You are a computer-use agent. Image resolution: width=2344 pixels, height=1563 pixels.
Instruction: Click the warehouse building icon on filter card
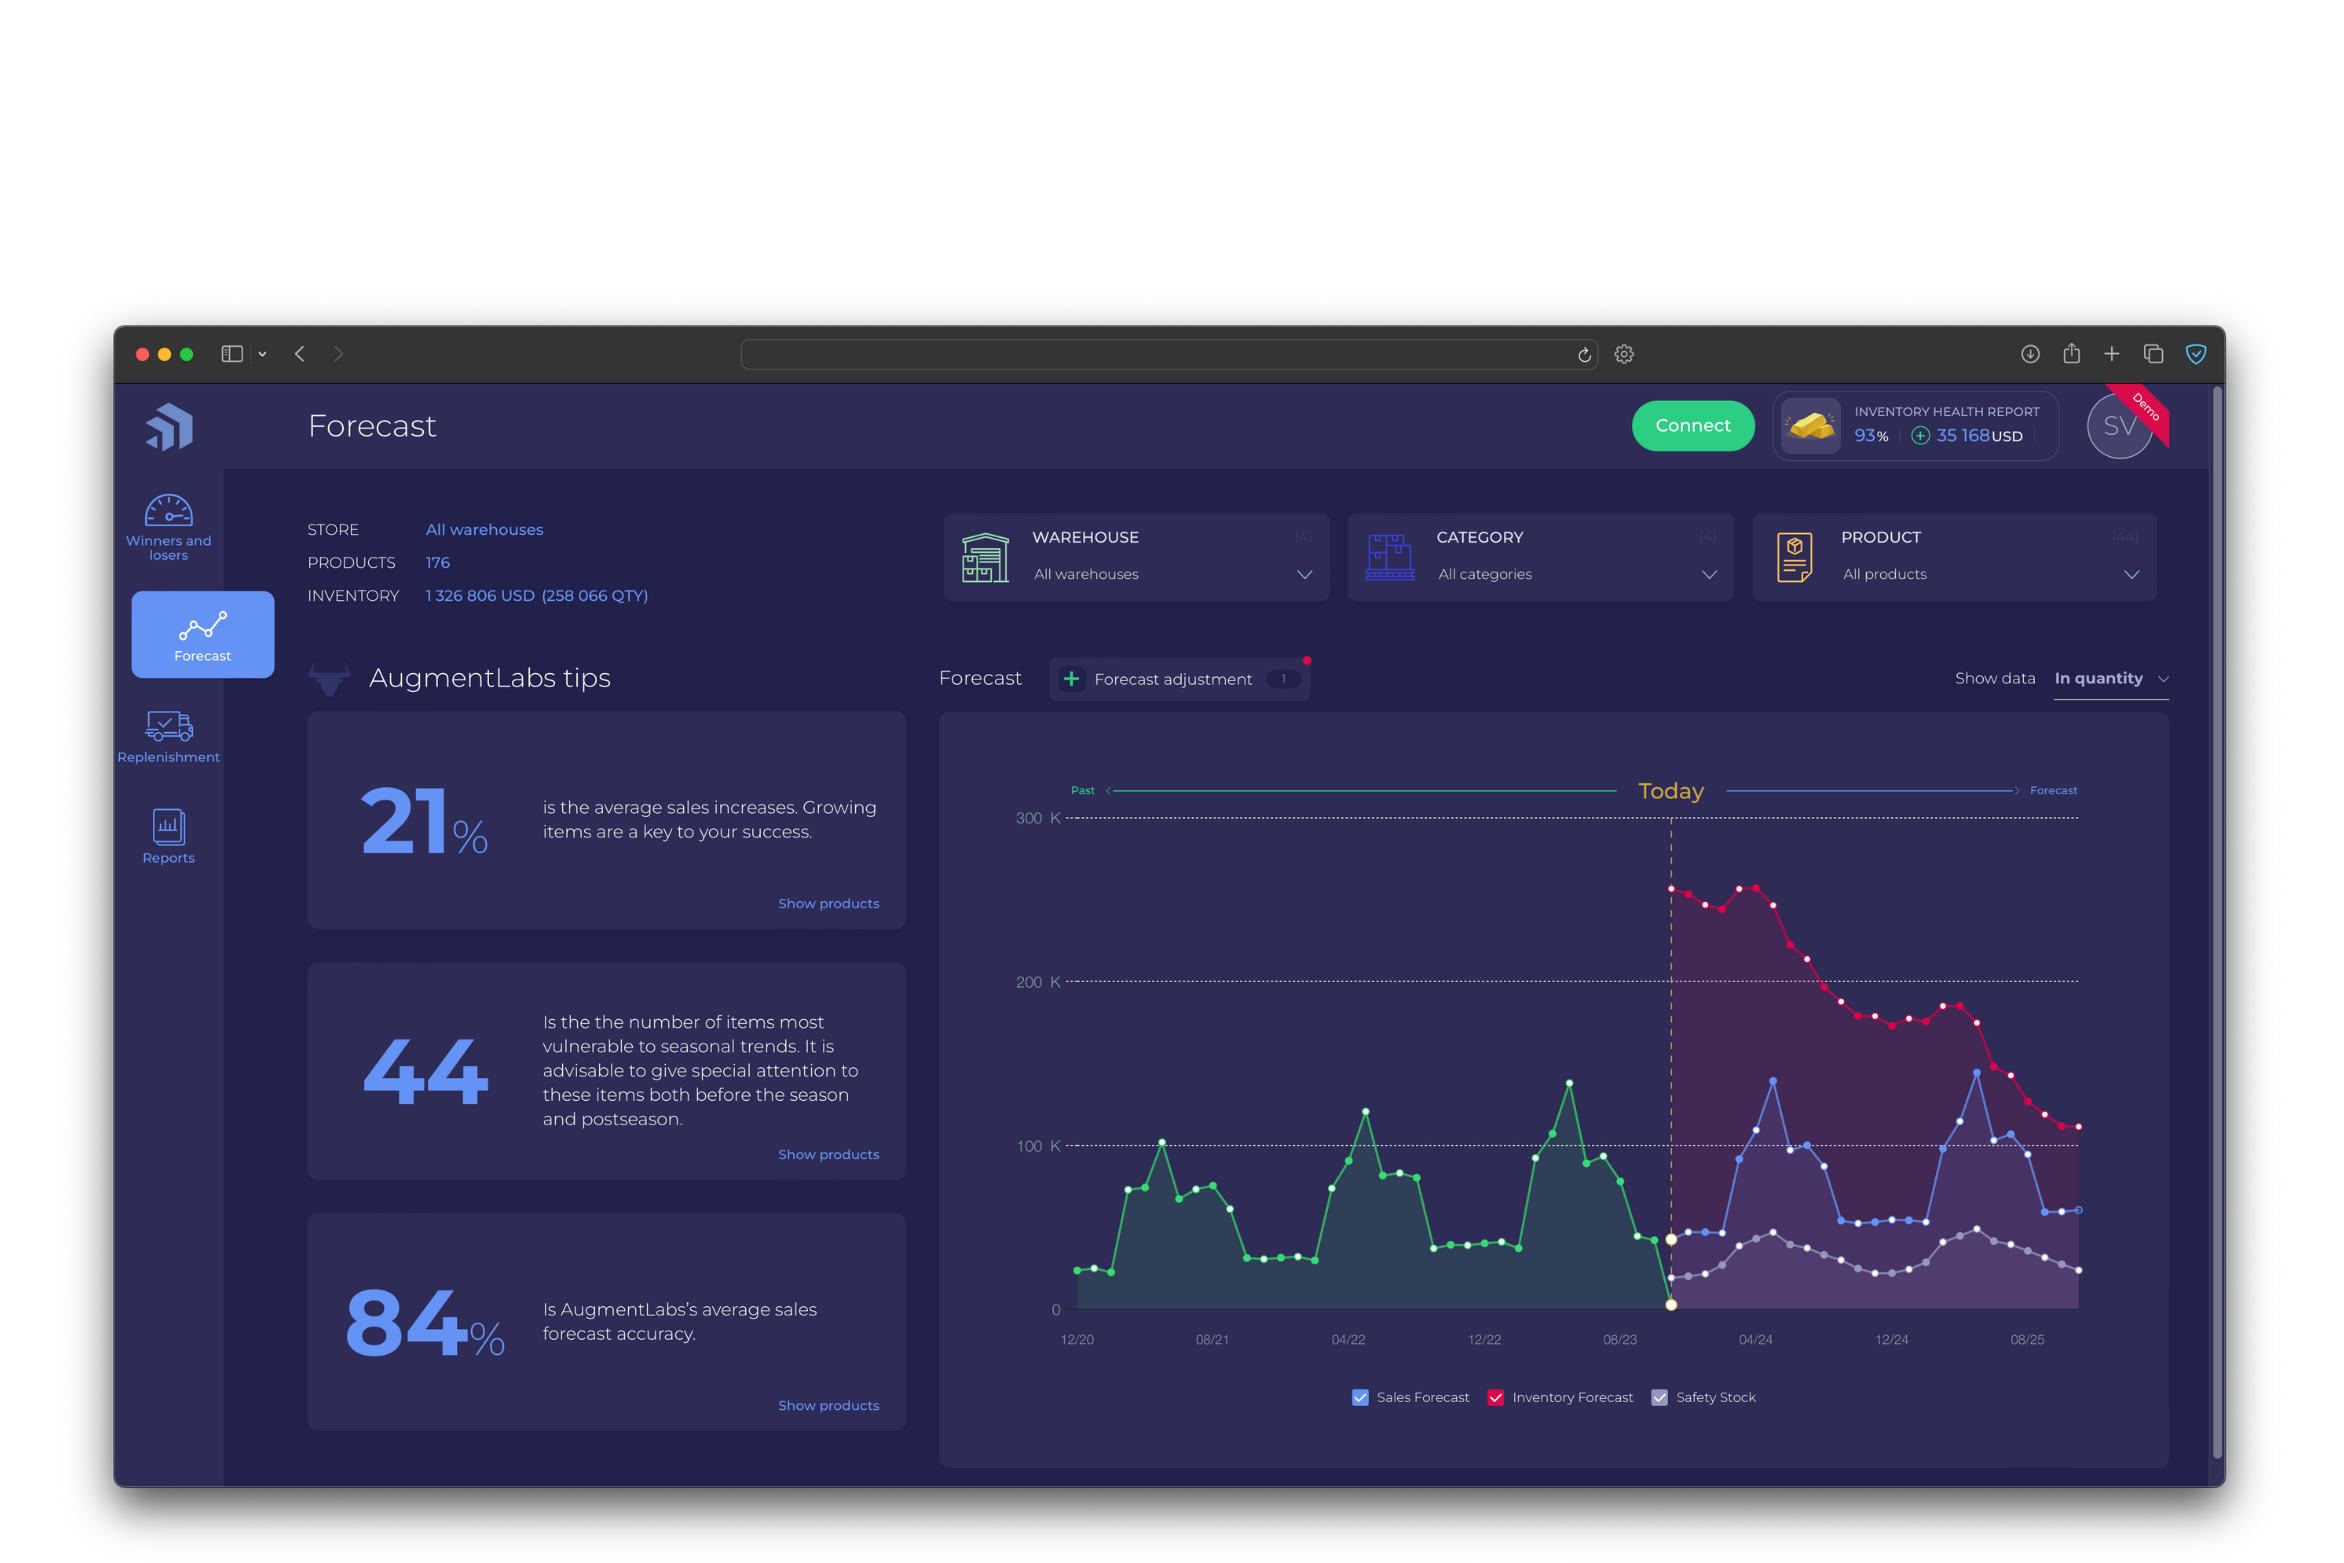(x=984, y=556)
